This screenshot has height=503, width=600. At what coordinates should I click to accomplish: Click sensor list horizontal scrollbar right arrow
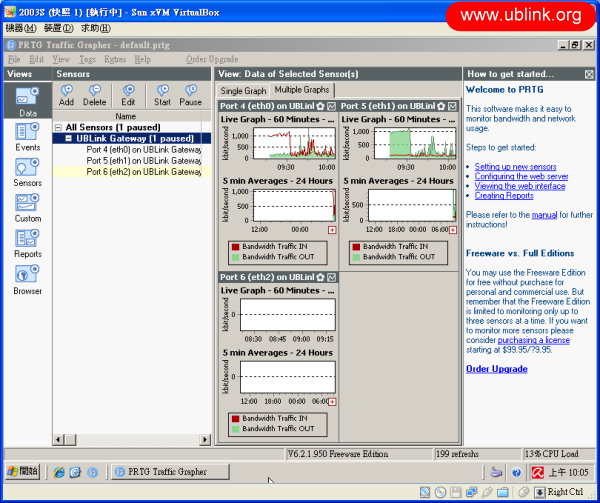pos(205,440)
